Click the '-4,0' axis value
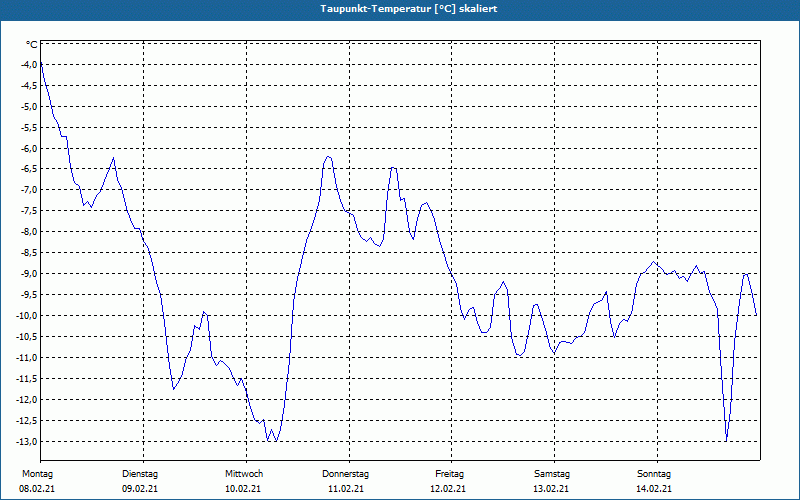The image size is (800, 500). (29, 65)
